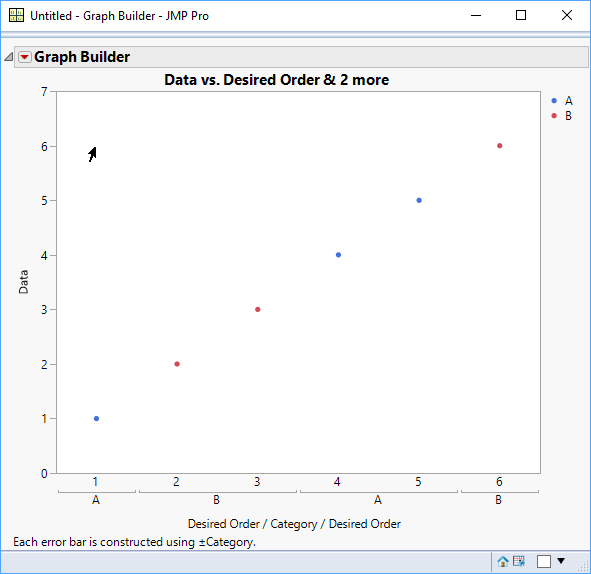Viewport: 591px width, 574px height.
Task: Click the blue data point at value 1
Action: pos(96,418)
